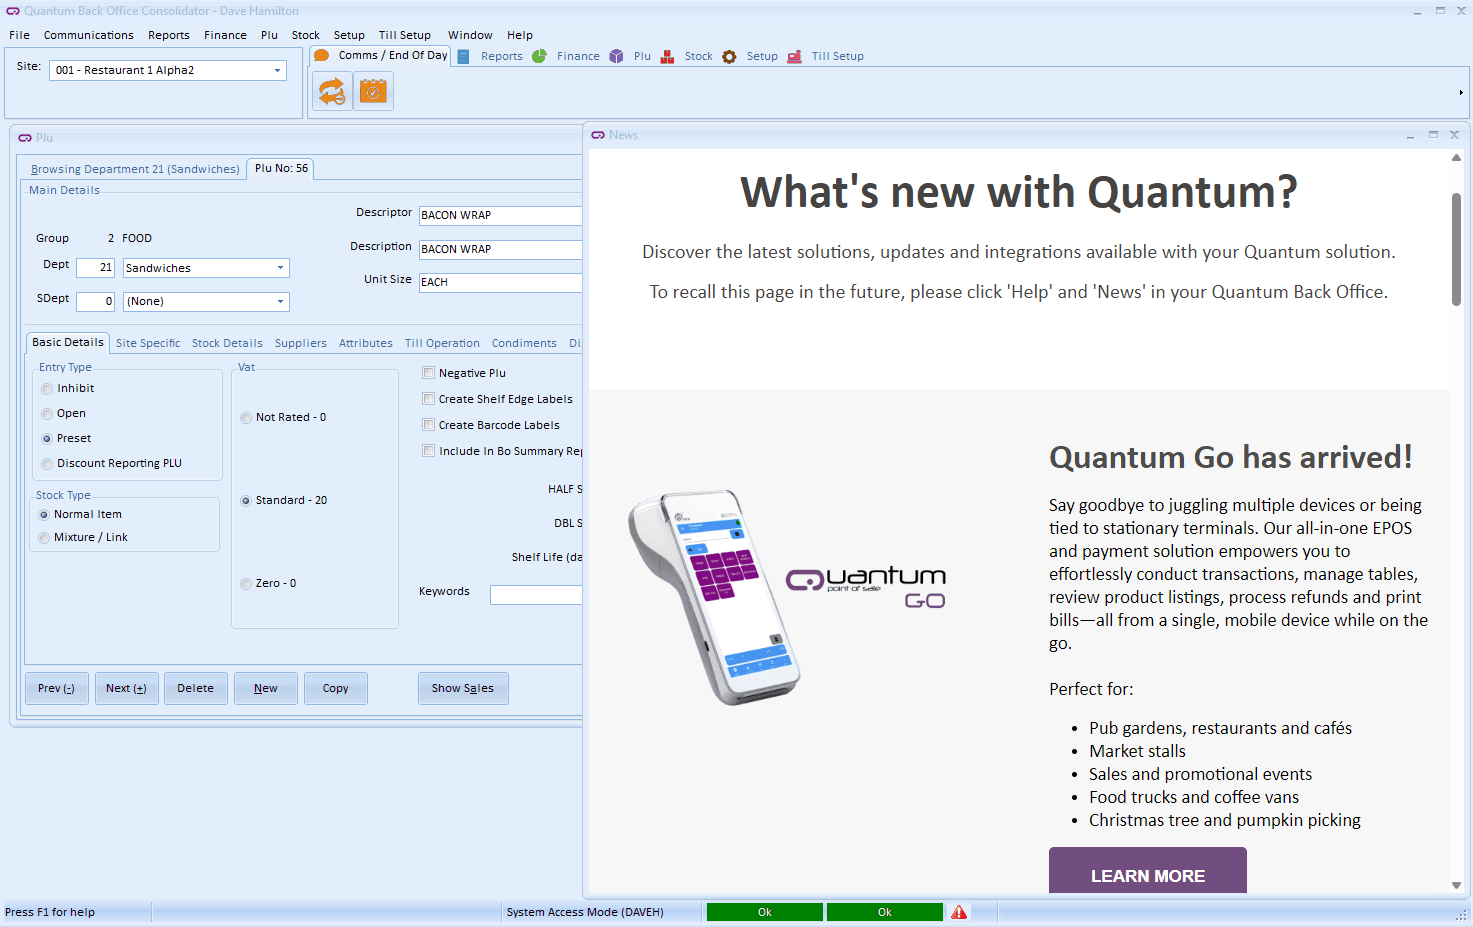Switch to the Site Specific tab
Image resolution: width=1473 pixels, height=927 pixels.
[x=148, y=343]
